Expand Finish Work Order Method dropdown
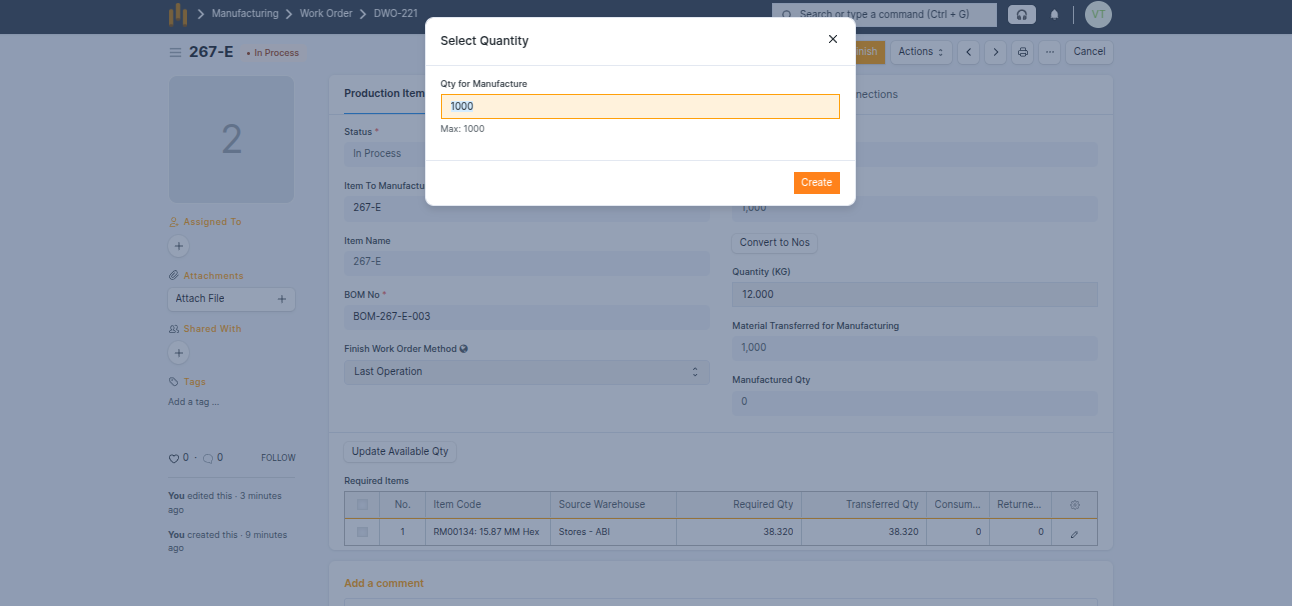The height and width of the screenshot is (606, 1292). pyautogui.click(x=526, y=372)
